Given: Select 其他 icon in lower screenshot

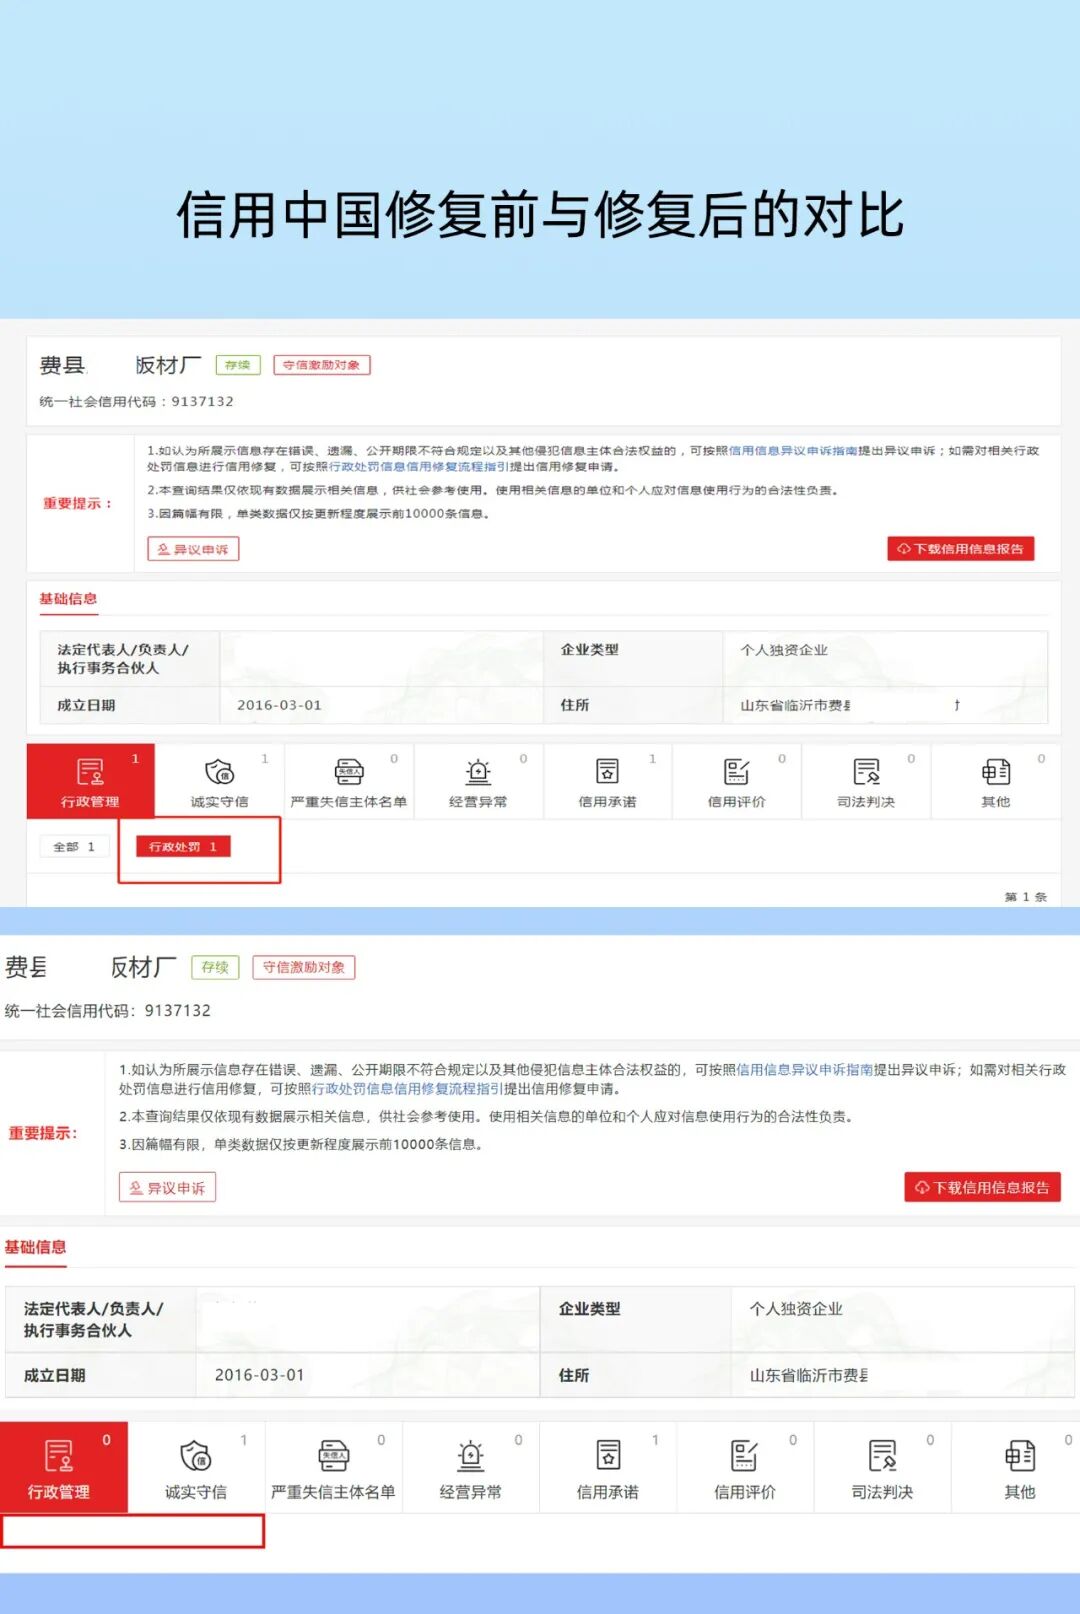Looking at the screenshot, I should 1020,1456.
